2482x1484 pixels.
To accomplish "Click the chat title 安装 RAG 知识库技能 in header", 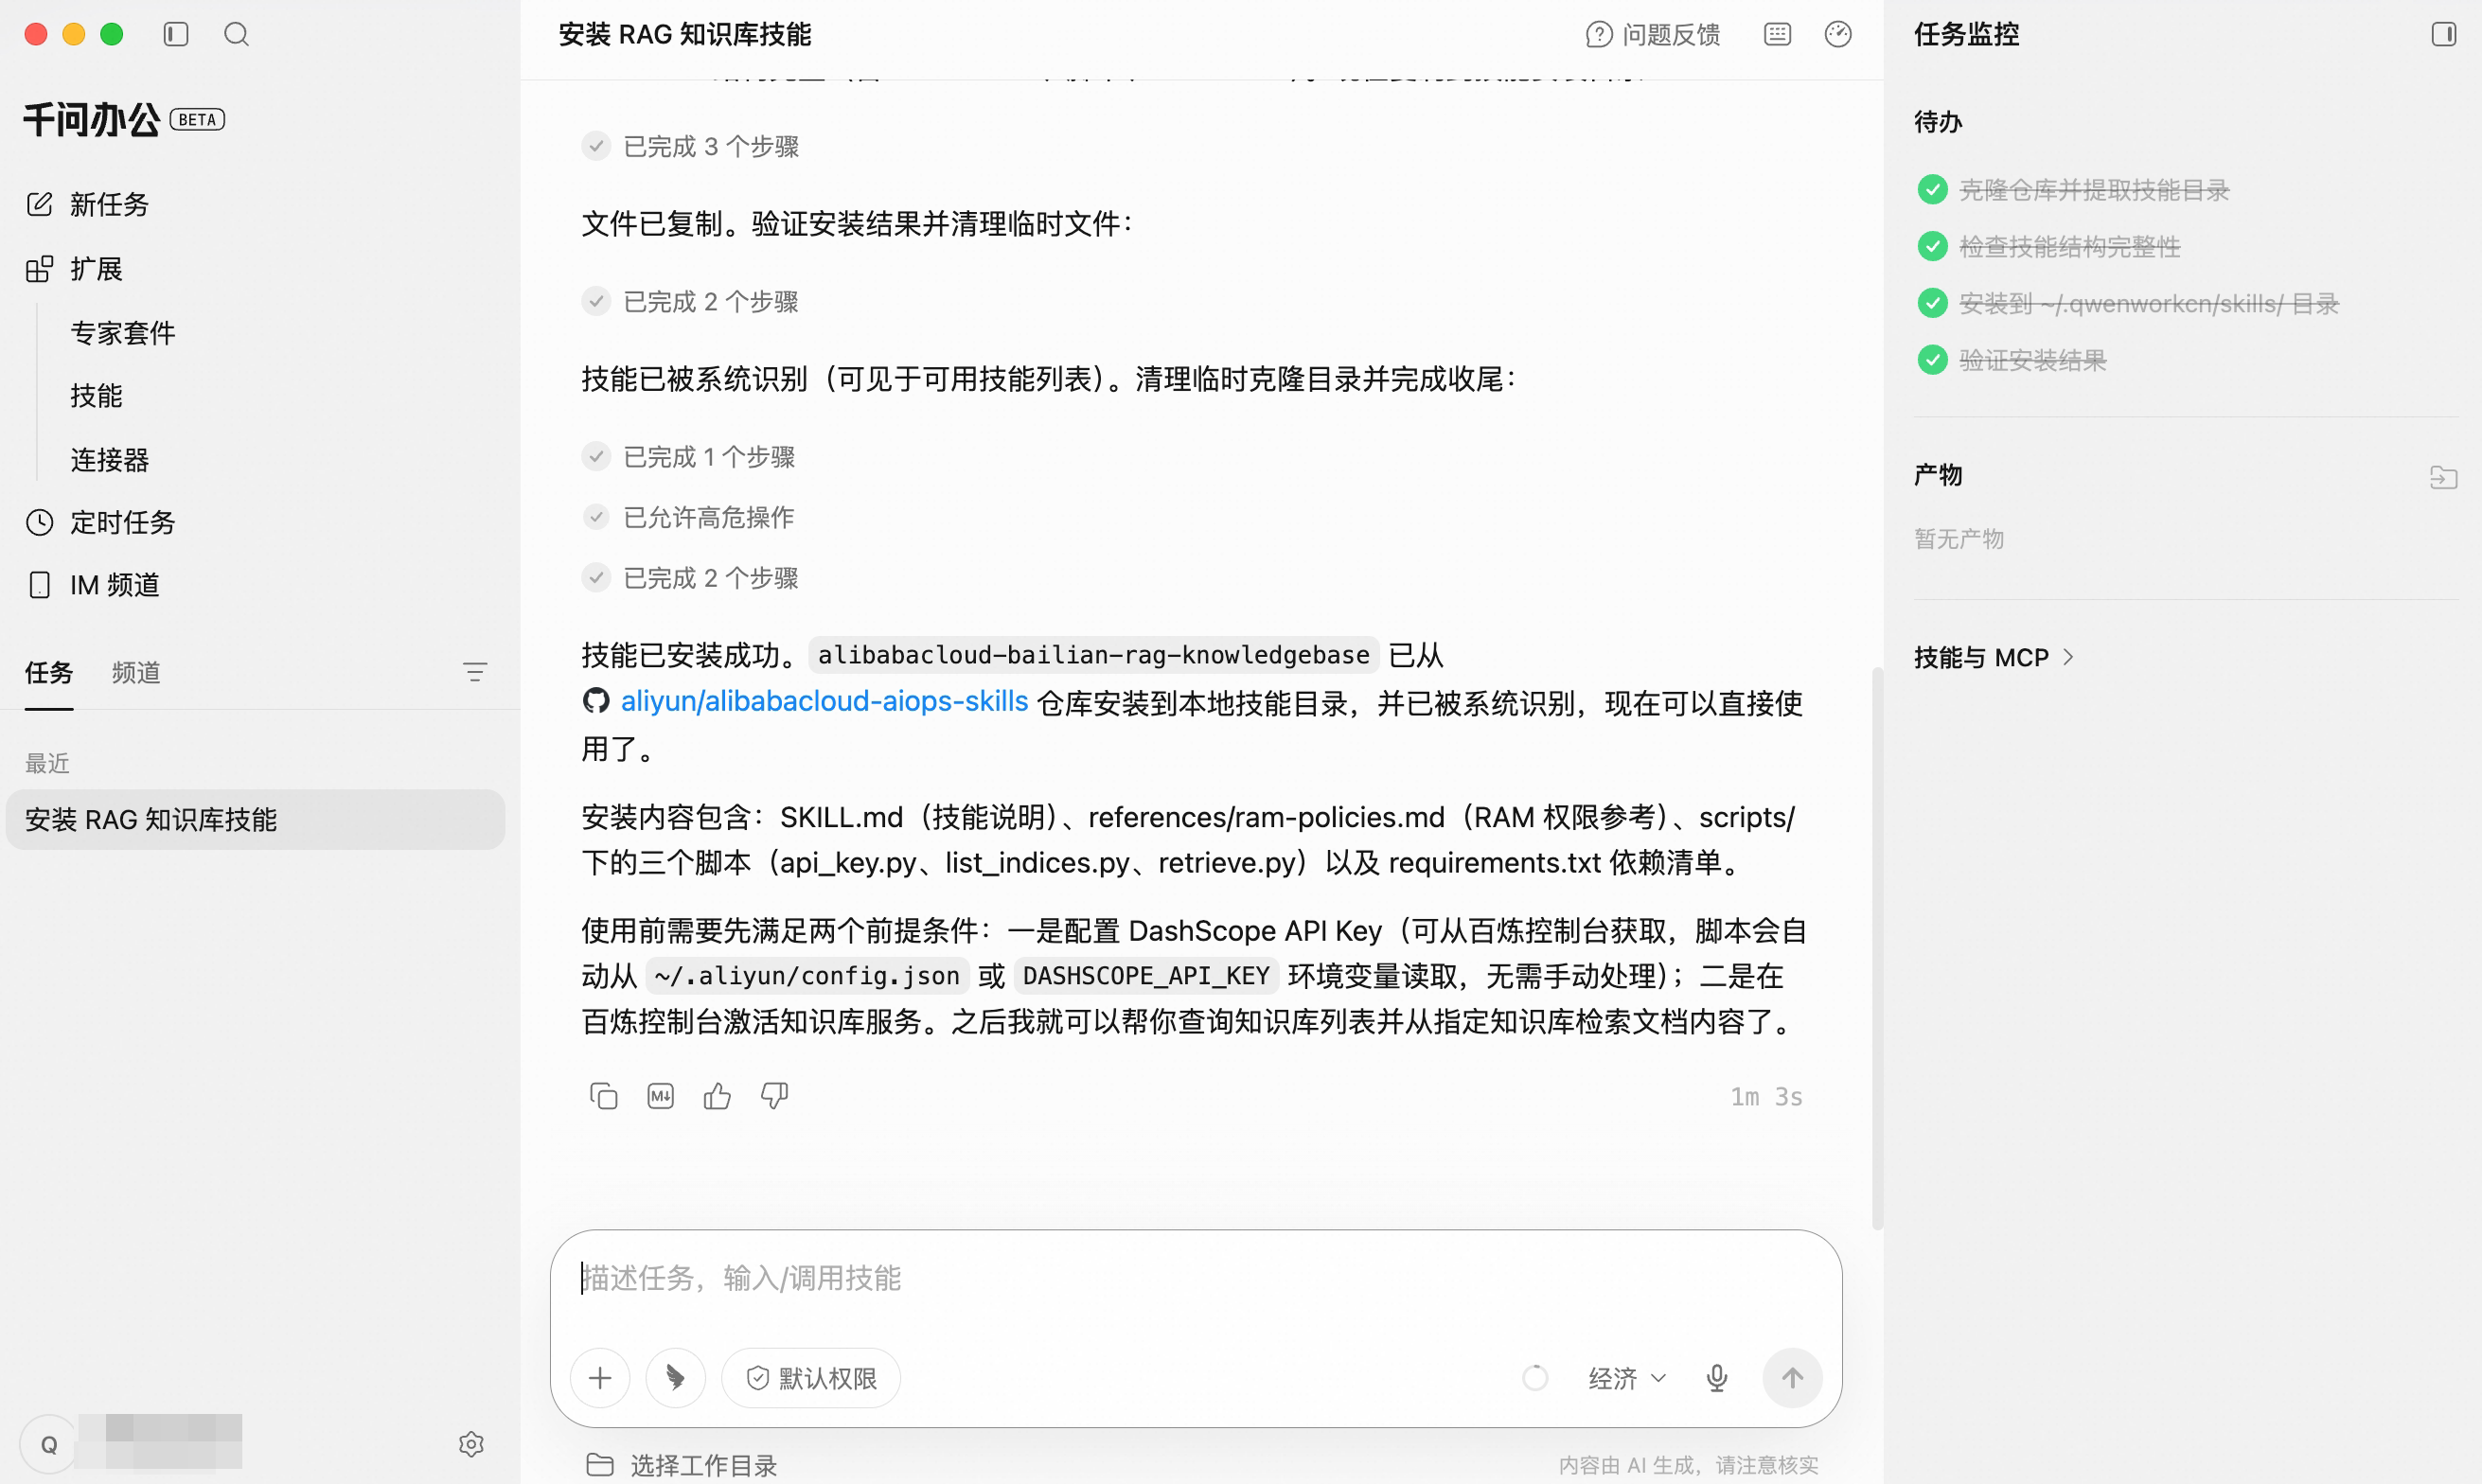I will [x=685, y=34].
